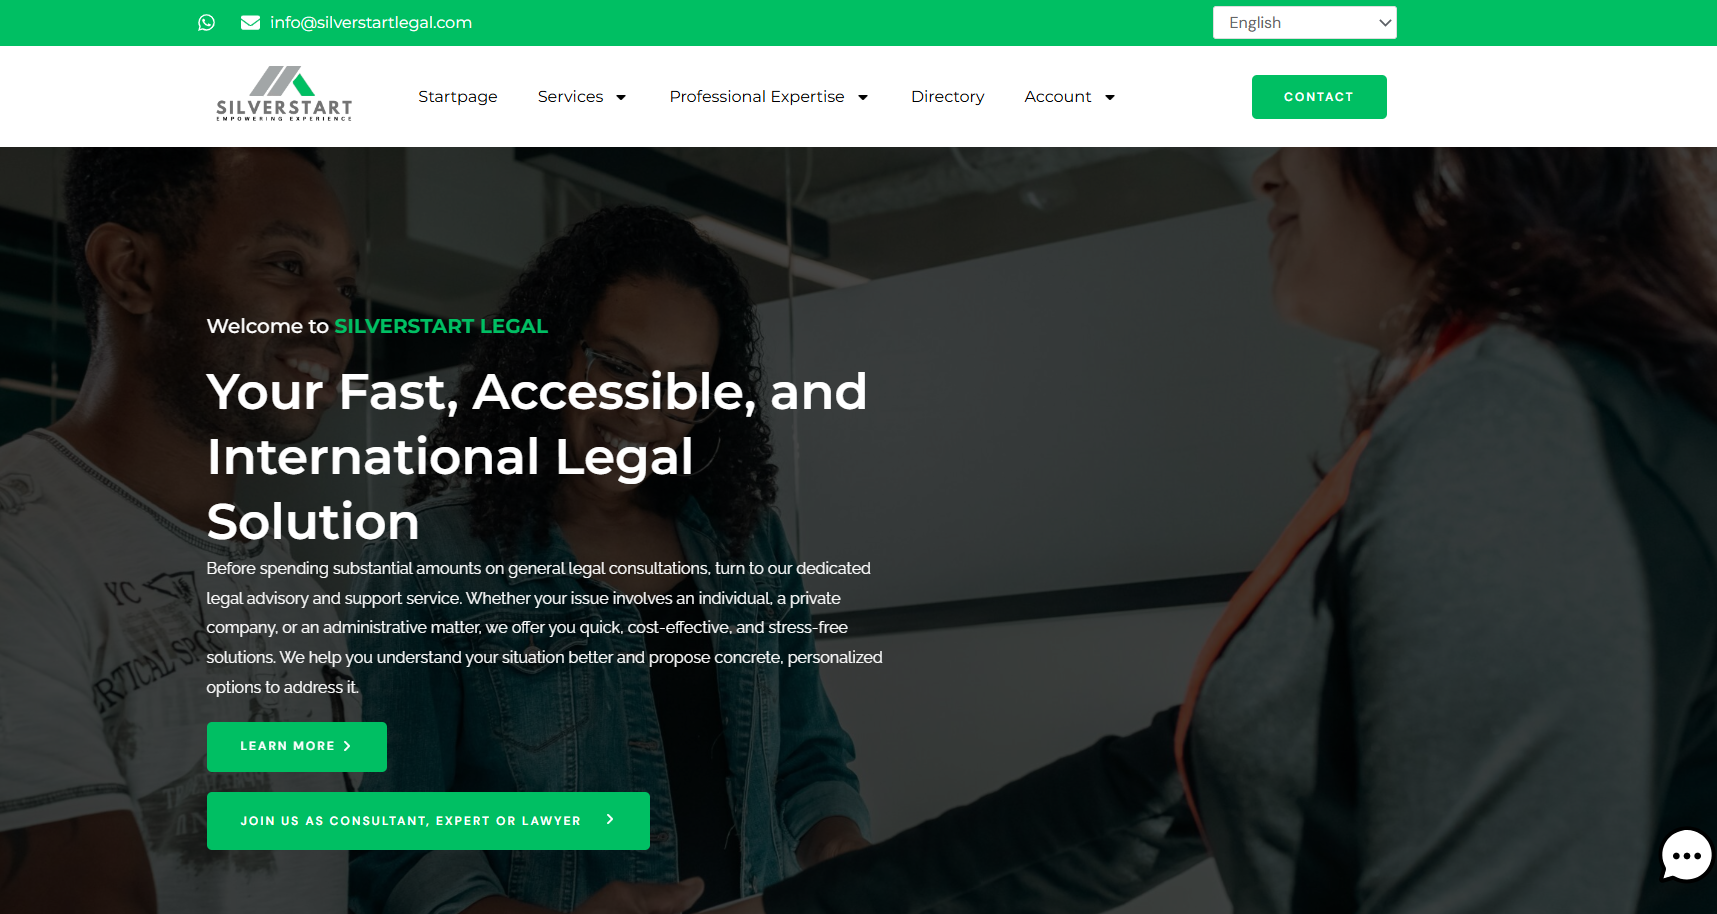Expand the Professional Expertise dropdown arrow

863,97
